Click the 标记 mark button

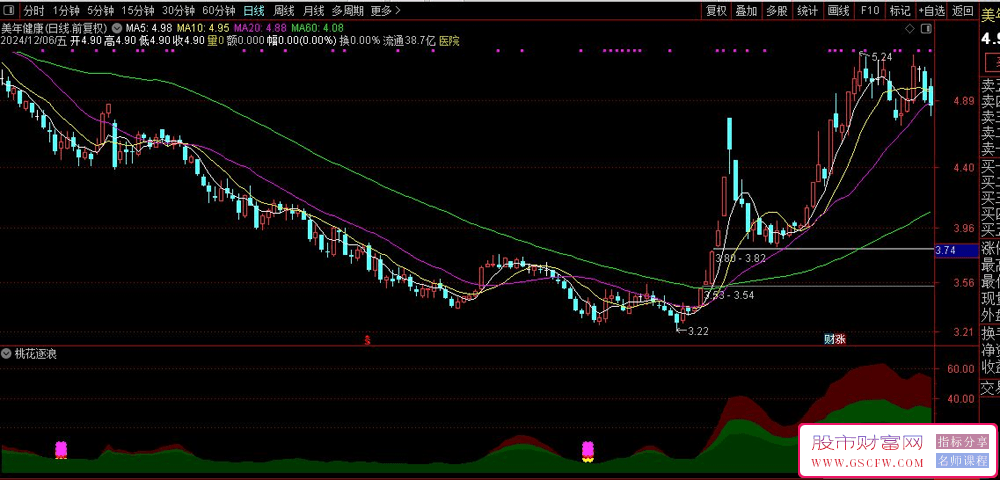tap(900, 10)
